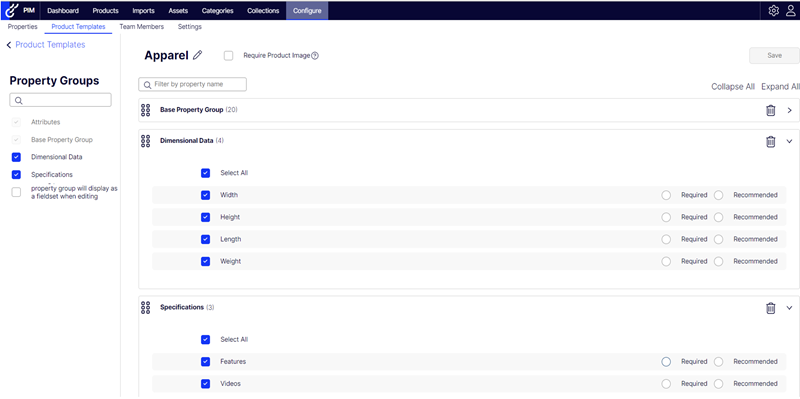This screenshot has height=399, width=800.
Task: Uncheck Dimensional Data in Property Groups sidebar
Action: pyautogui.click(x=16, y=157)
